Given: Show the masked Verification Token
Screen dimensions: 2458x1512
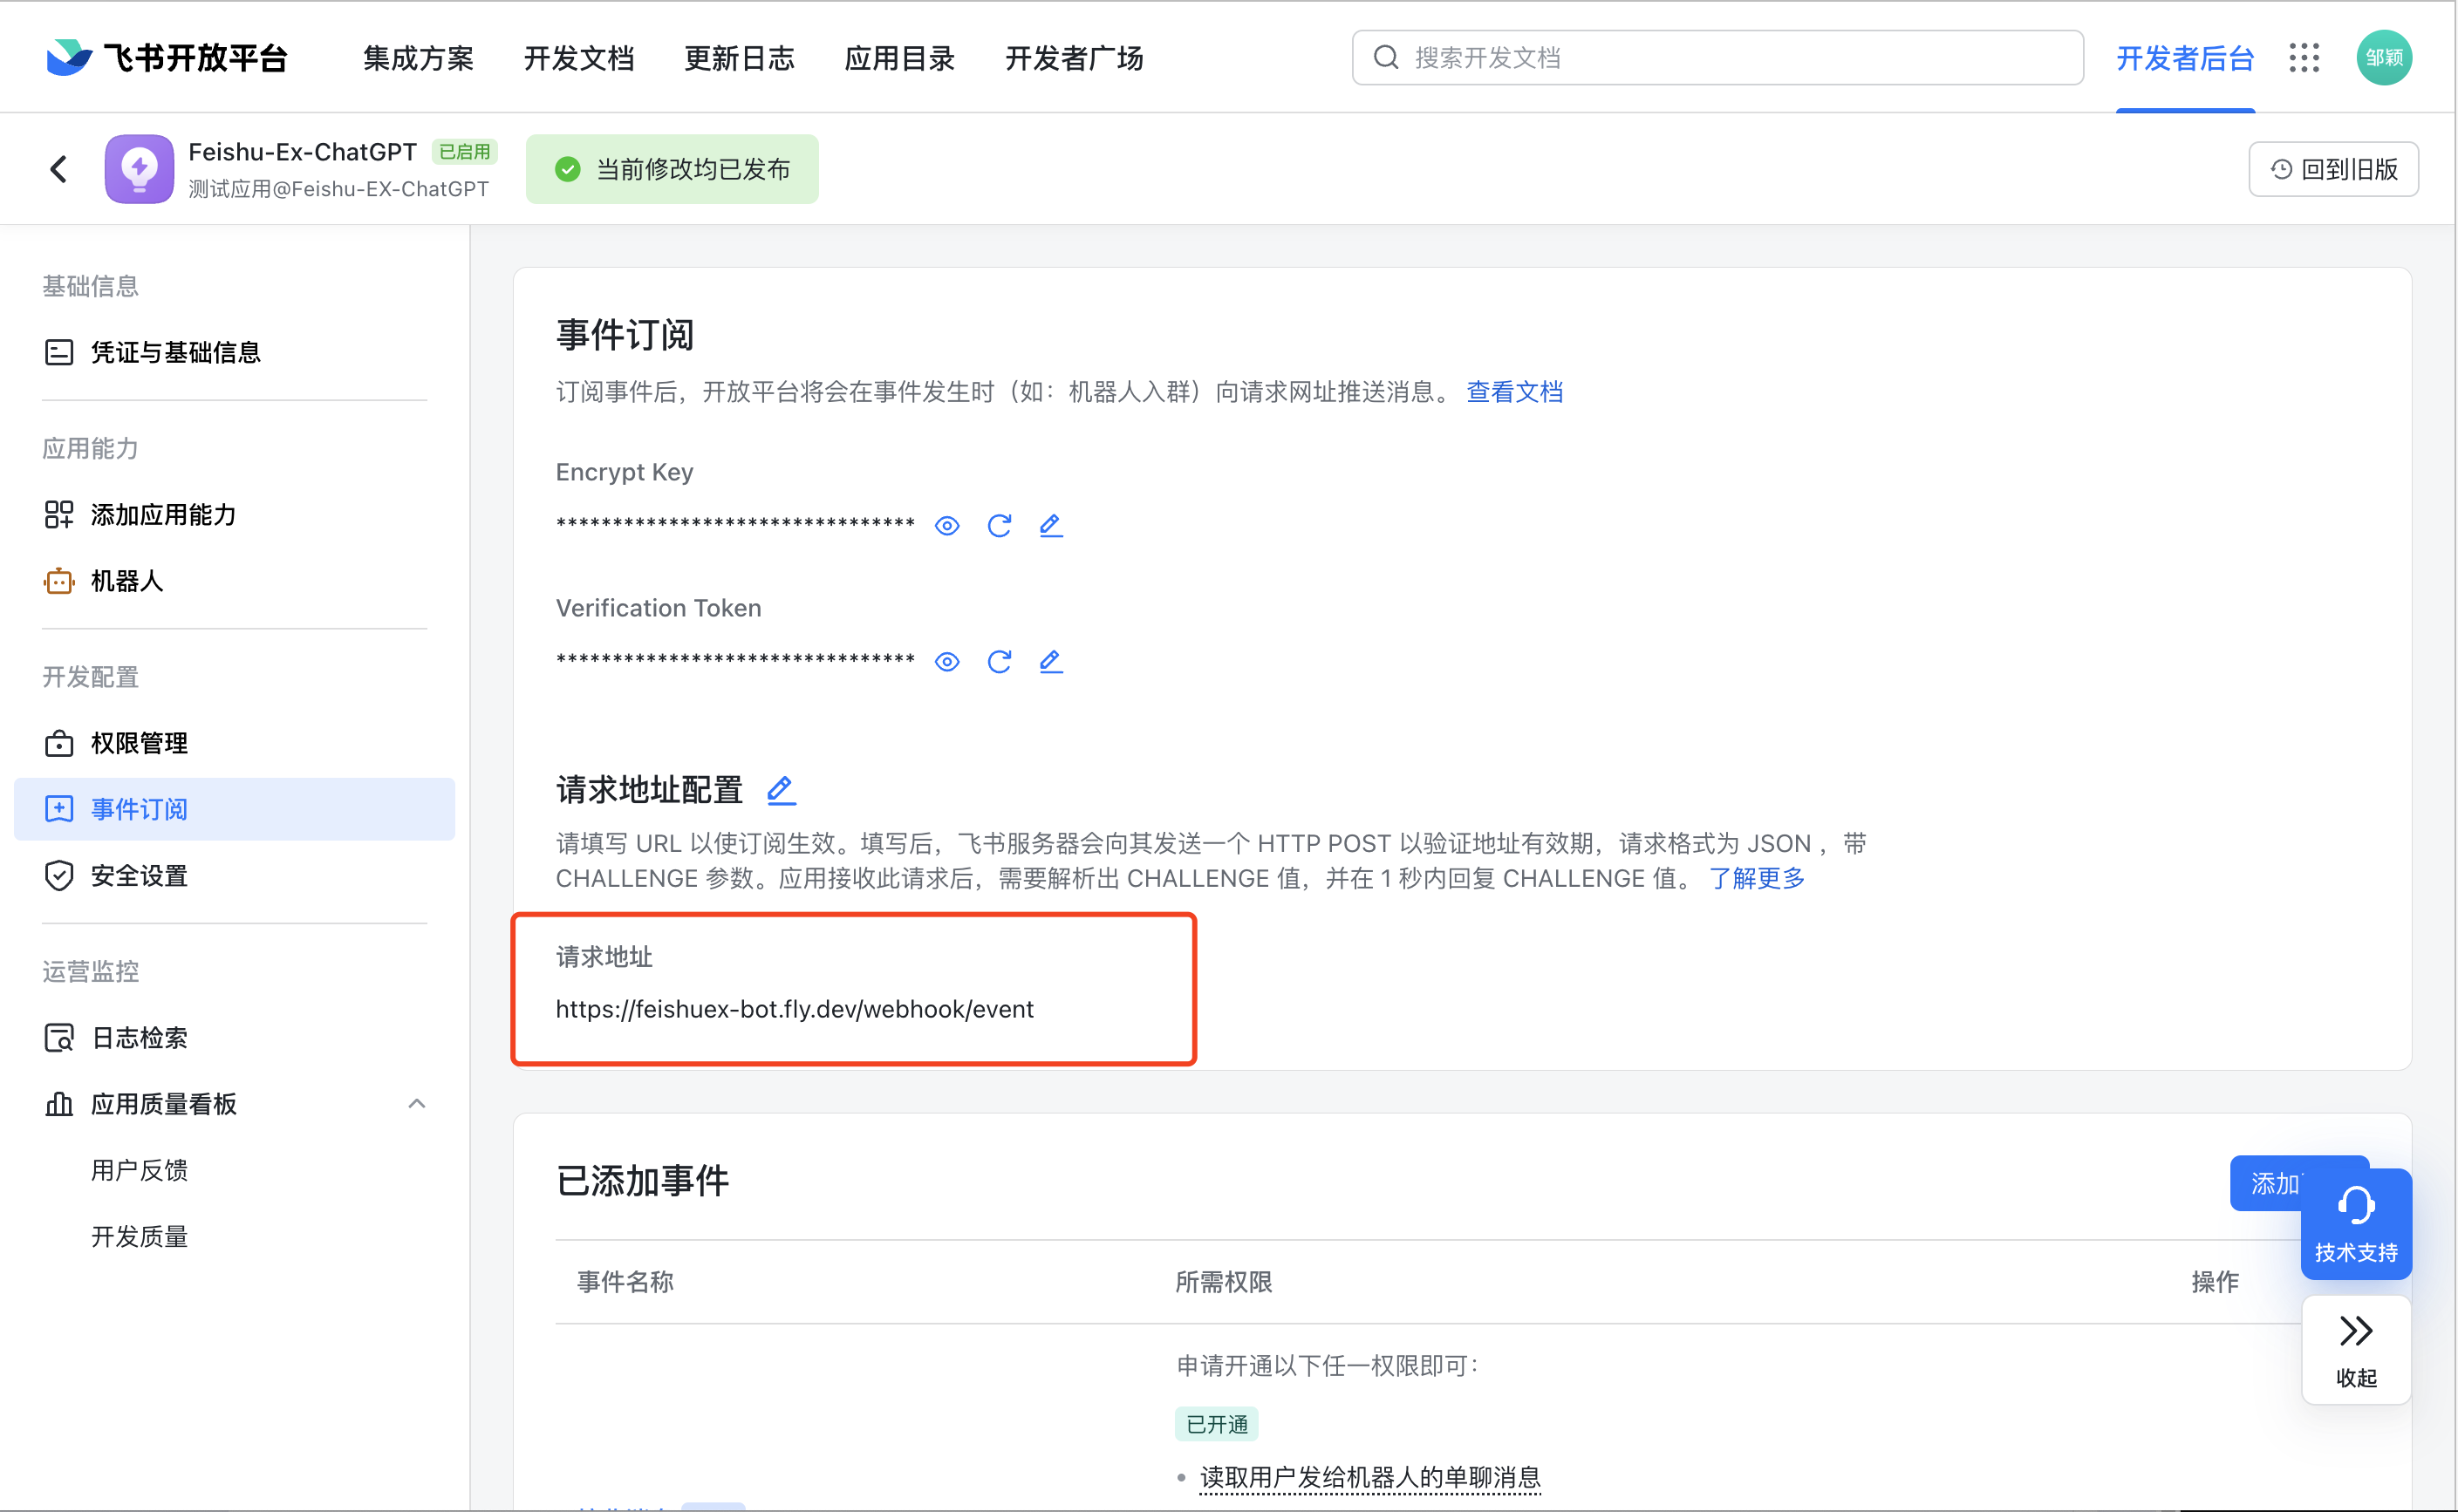Looking at the screenshot, I should [x=946, y=661].
